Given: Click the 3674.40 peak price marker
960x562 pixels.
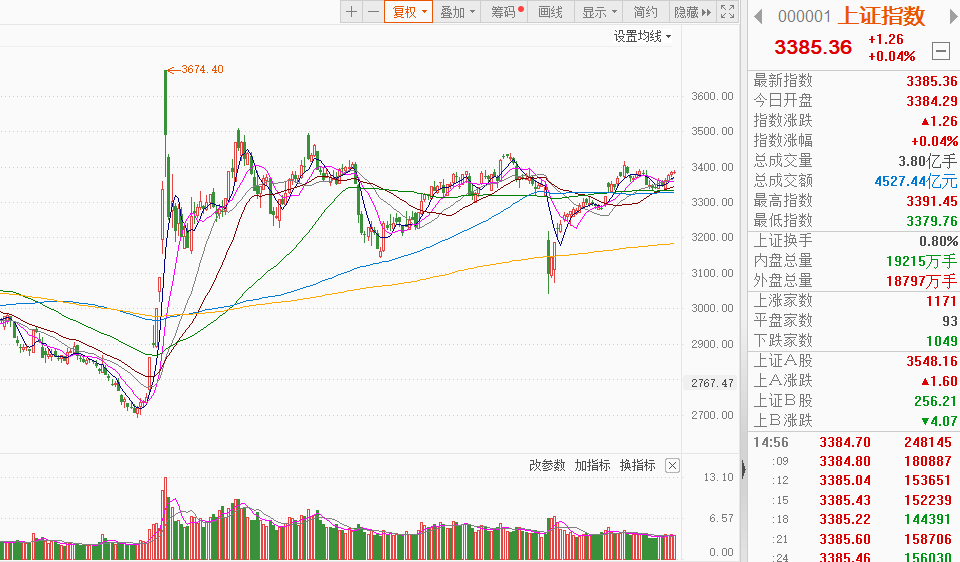Looking at the screenshot, I should pyautogui.click(x=201, y=69).
